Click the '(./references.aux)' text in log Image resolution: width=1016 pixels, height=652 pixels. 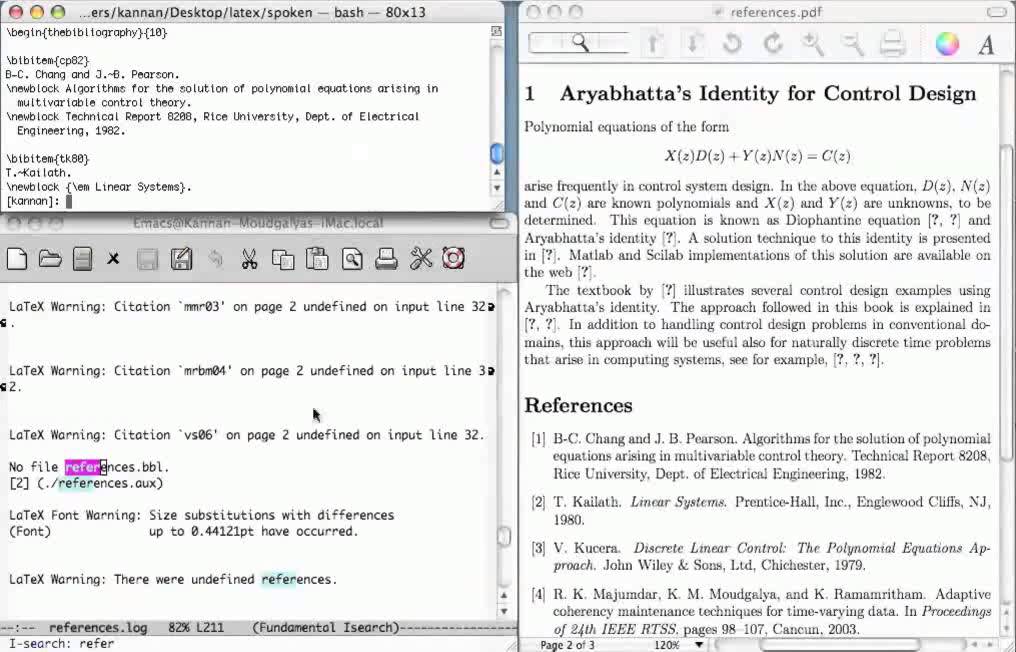100,483
